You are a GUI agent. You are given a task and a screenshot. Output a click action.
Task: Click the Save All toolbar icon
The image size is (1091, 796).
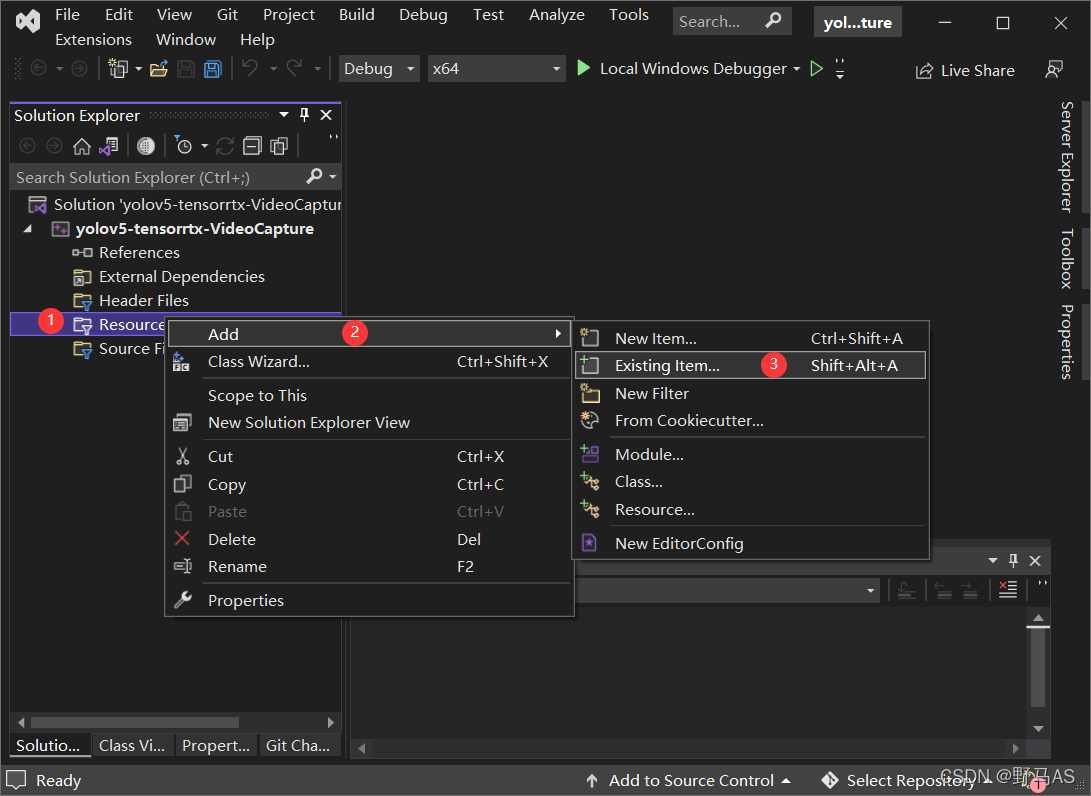coord(212,69)
